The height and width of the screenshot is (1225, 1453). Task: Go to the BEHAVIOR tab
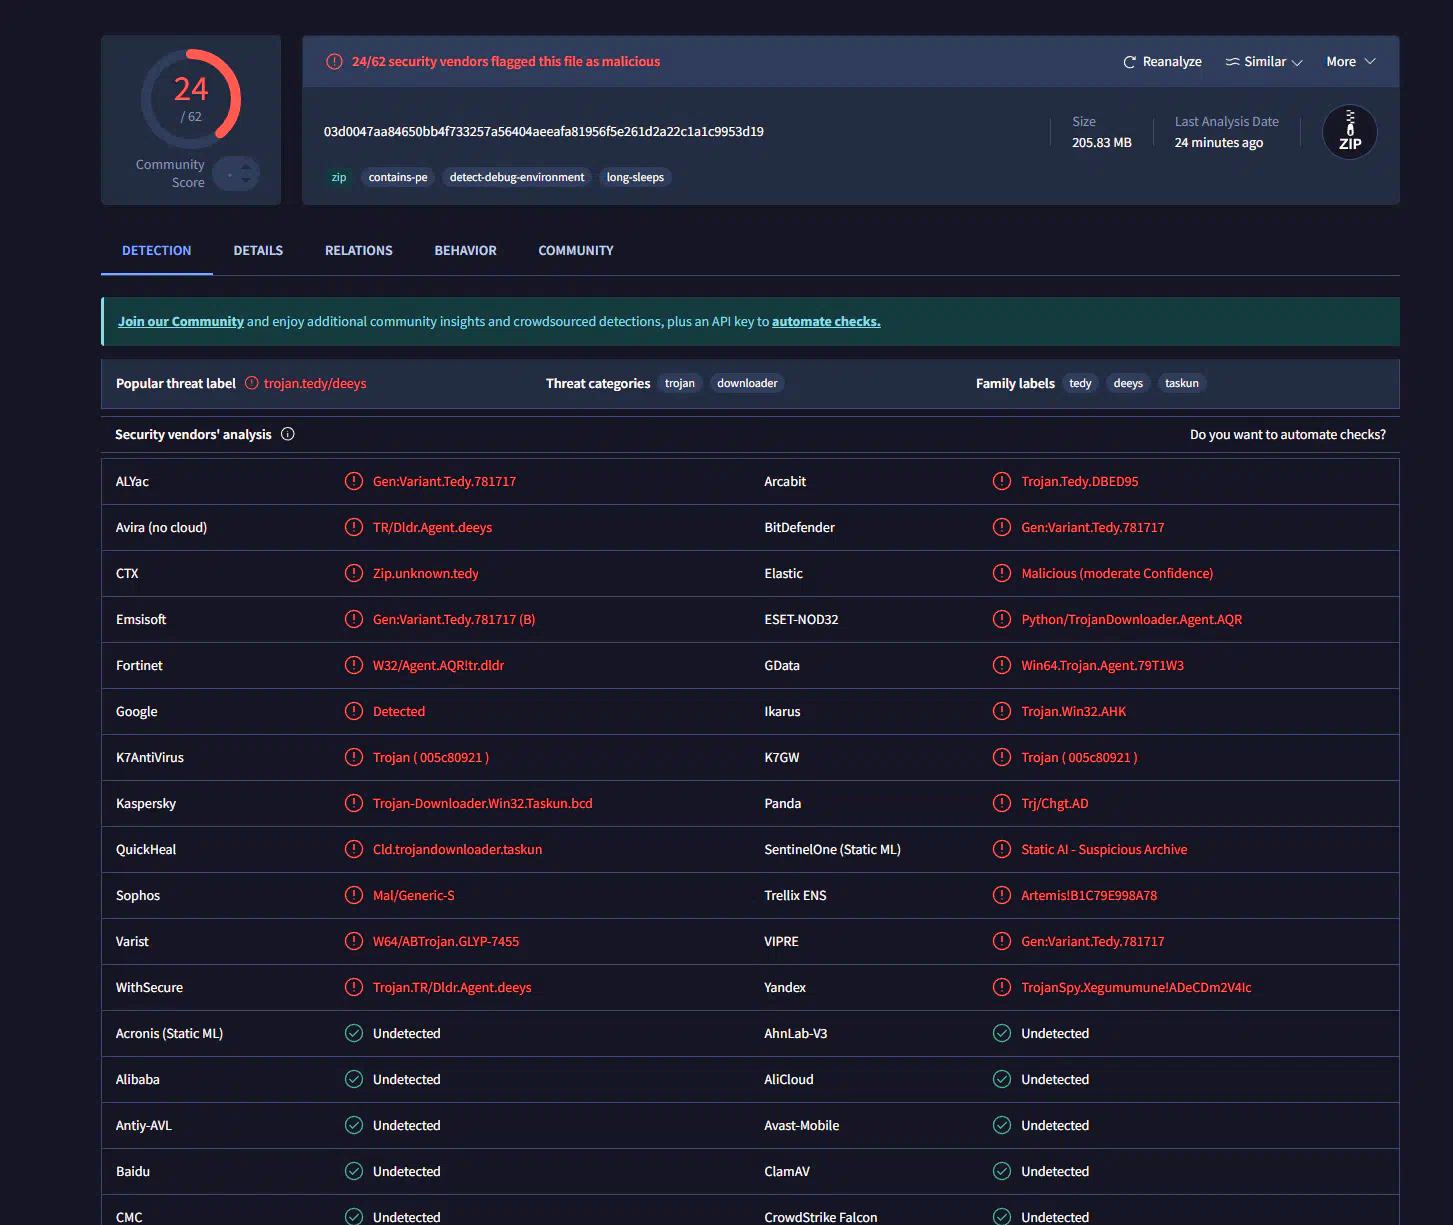click(x=465, y=251)
